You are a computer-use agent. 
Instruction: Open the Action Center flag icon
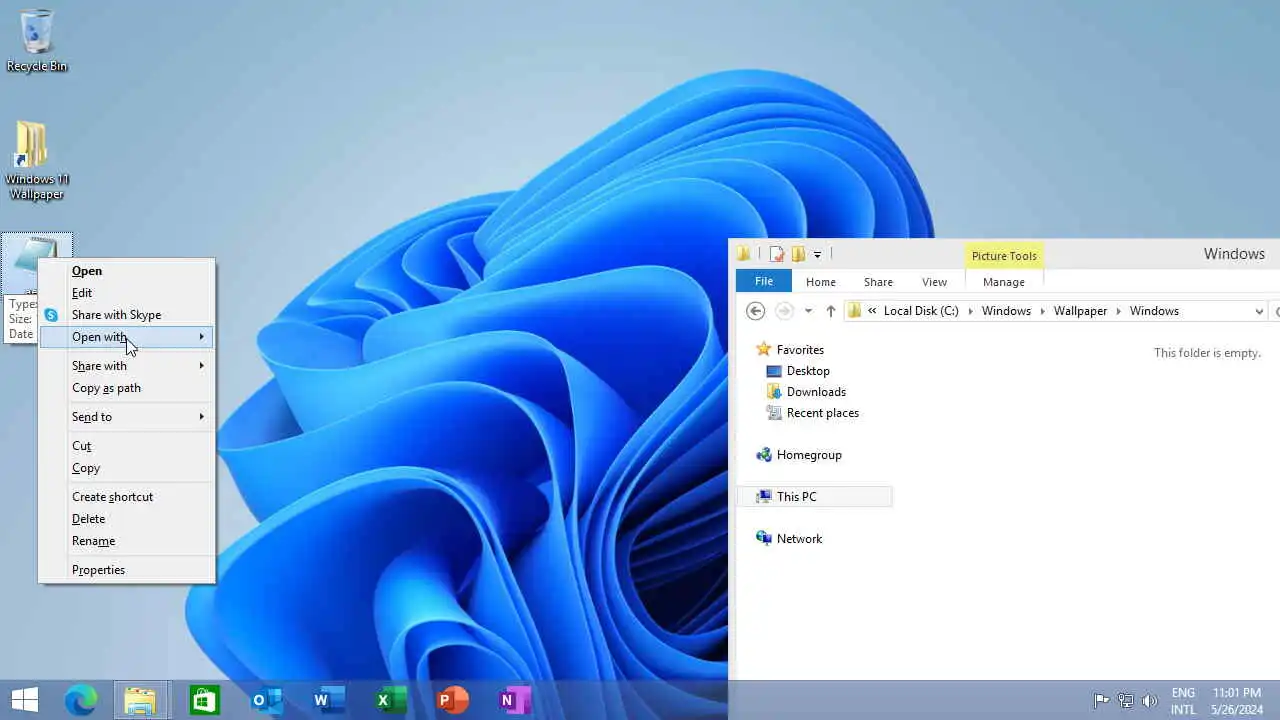click(x=1101, y=700)
